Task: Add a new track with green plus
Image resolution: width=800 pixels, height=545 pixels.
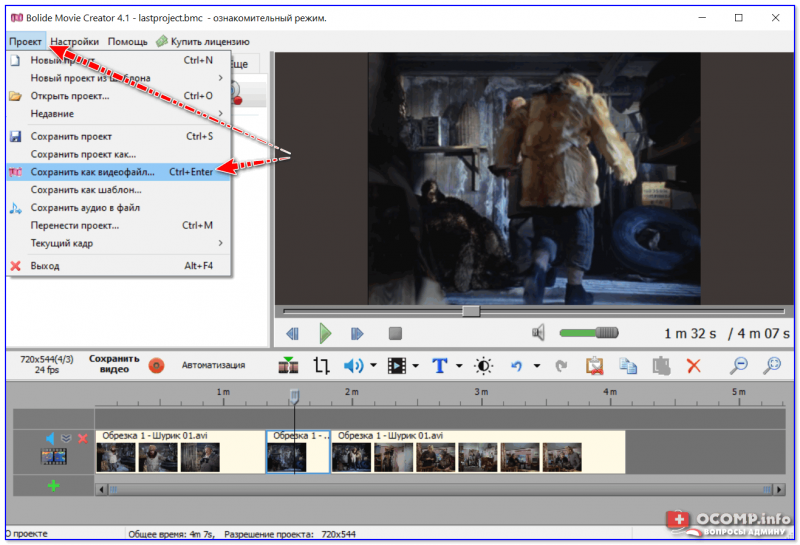Action: click(53, 486)
